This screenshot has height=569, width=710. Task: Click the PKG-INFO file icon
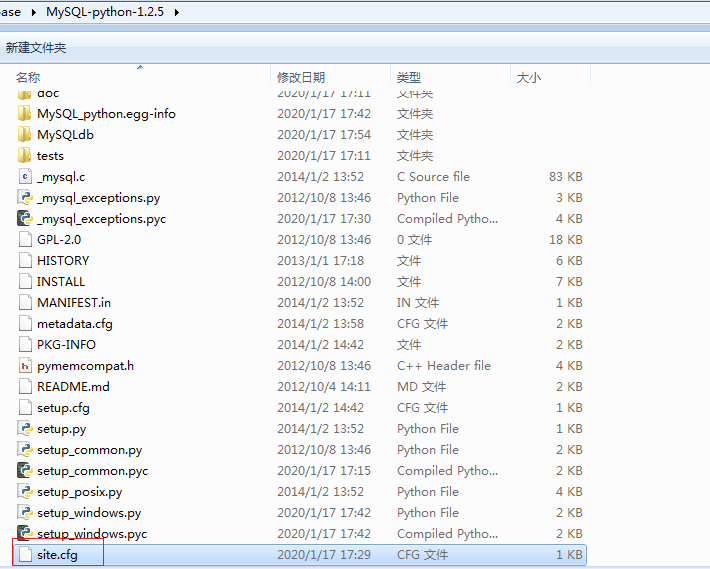[x=25, y=344]
